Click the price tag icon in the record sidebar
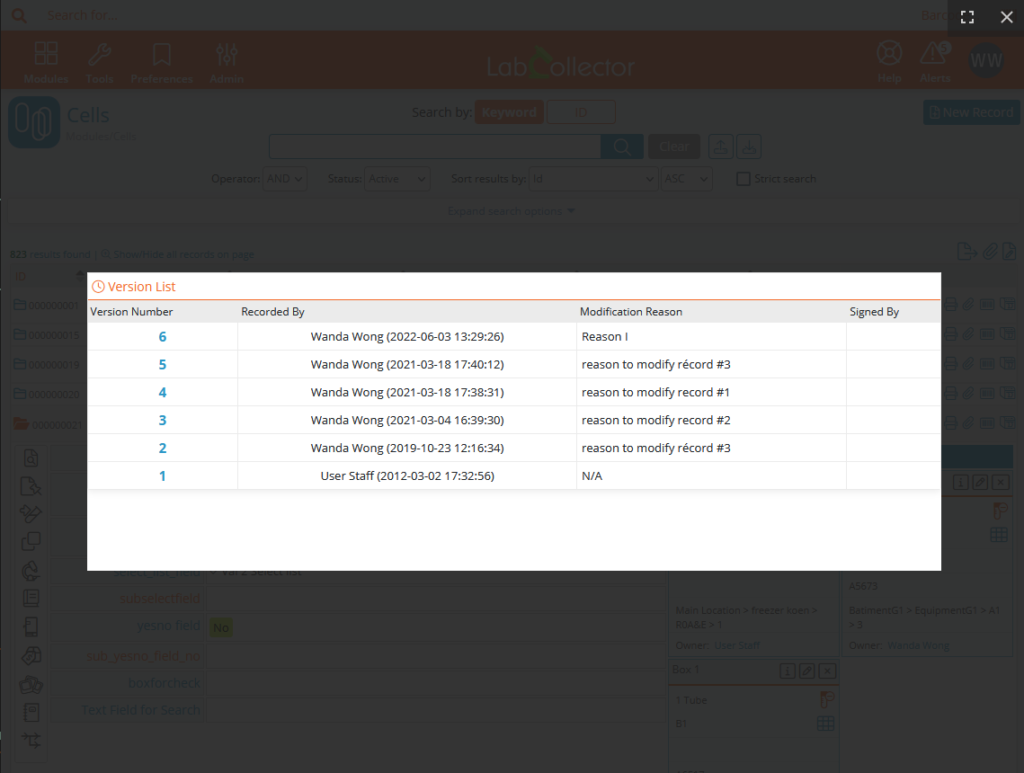Screen dimensions: 1024x773 tap(31, 655)
